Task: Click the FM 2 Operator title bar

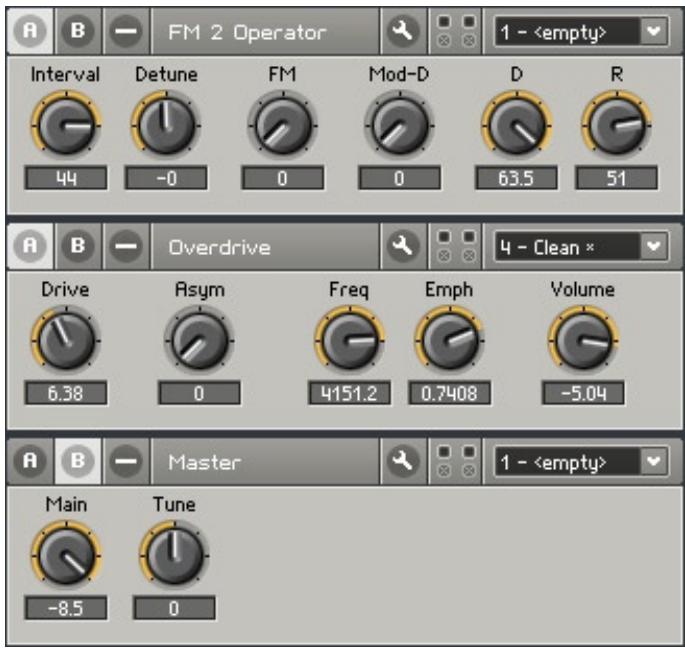Action: coord(265,31)
